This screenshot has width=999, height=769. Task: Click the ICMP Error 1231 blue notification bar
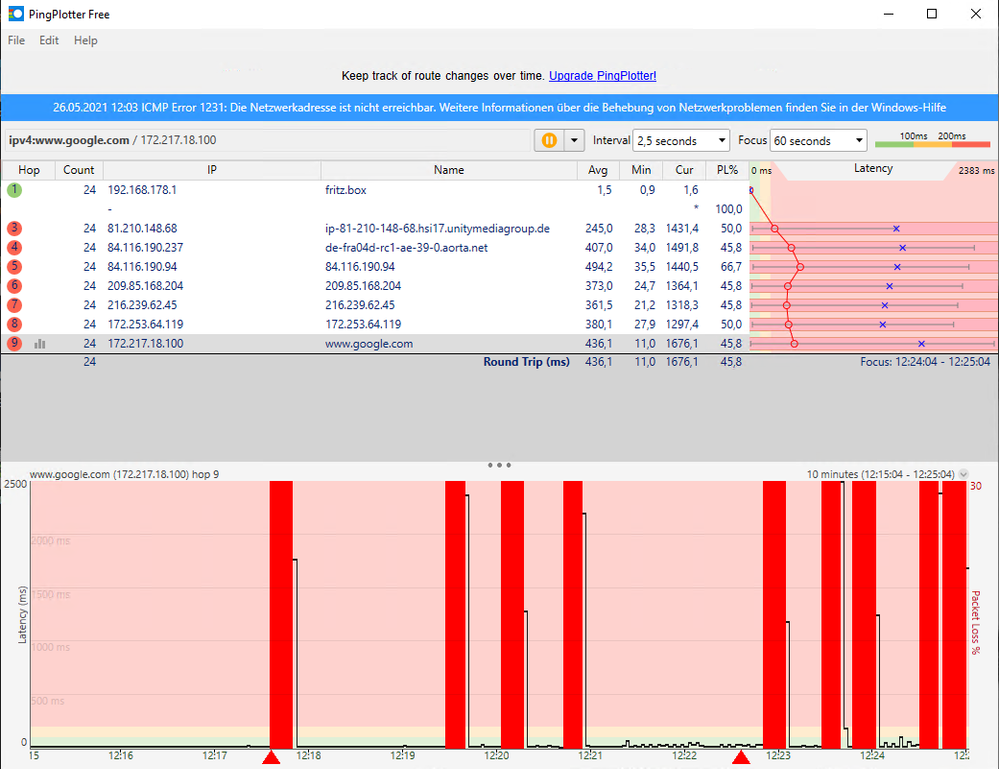click(x=500, y=108)
